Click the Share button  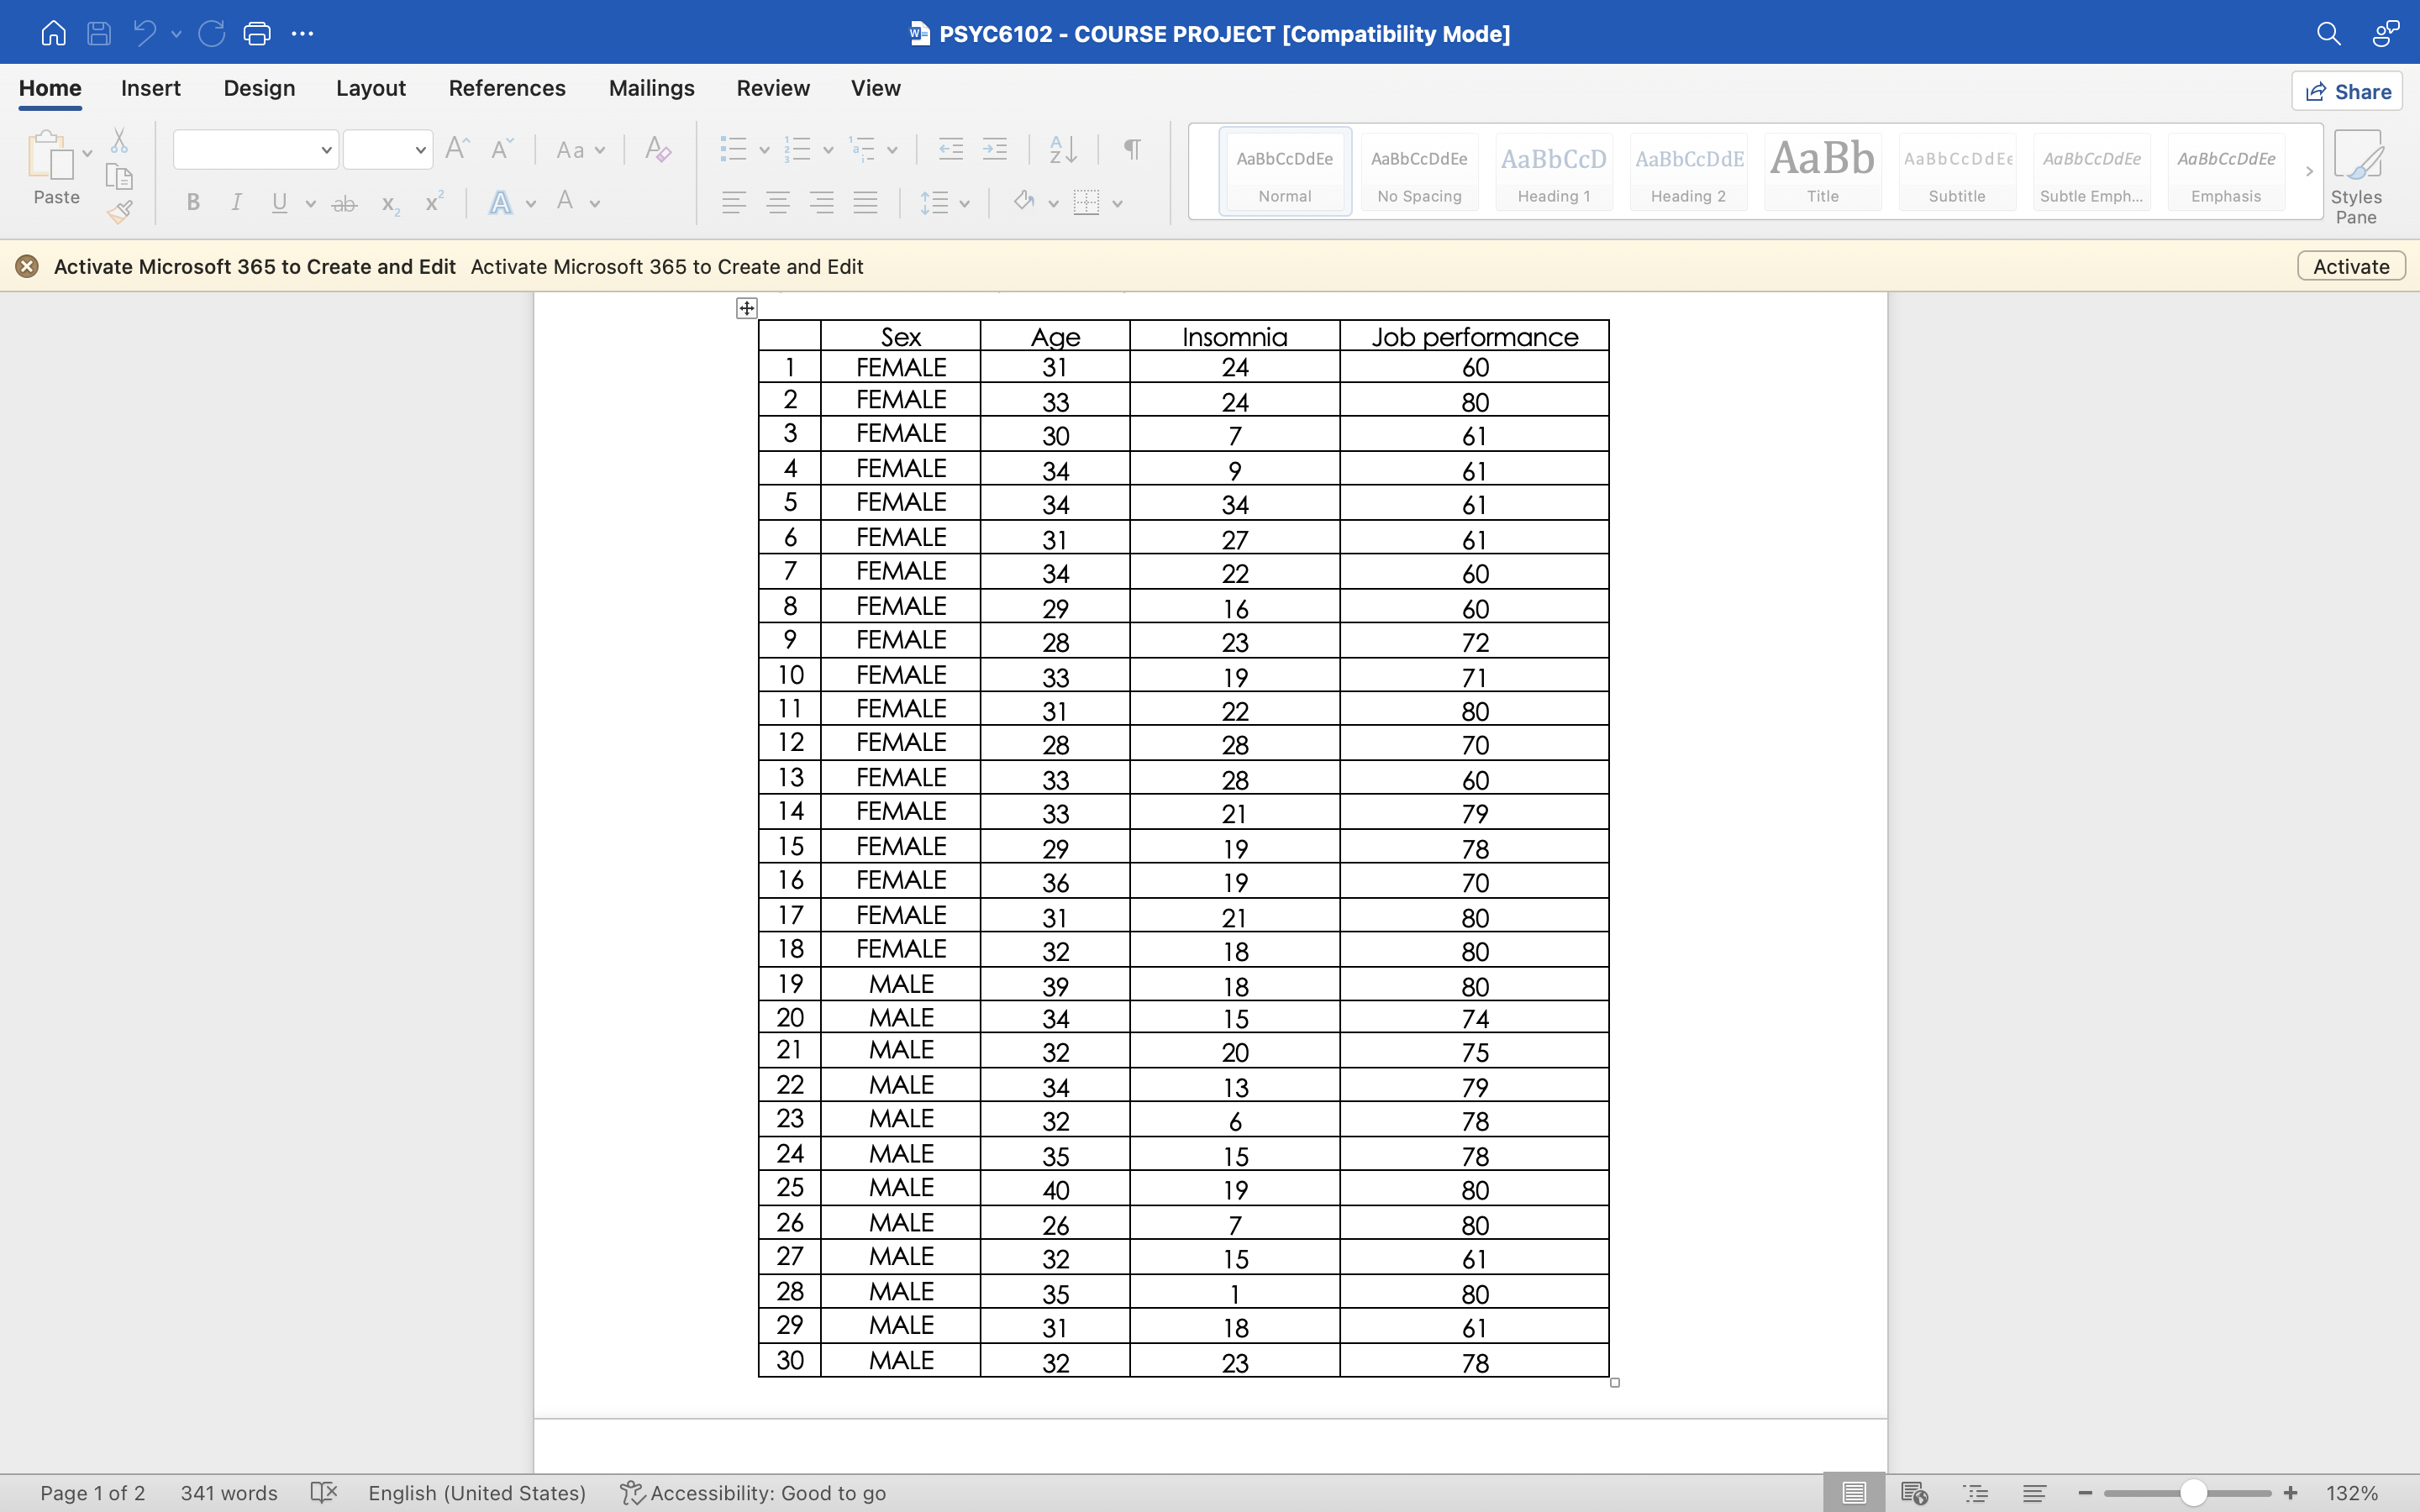pyautogui.click(x=2346, y=91)
